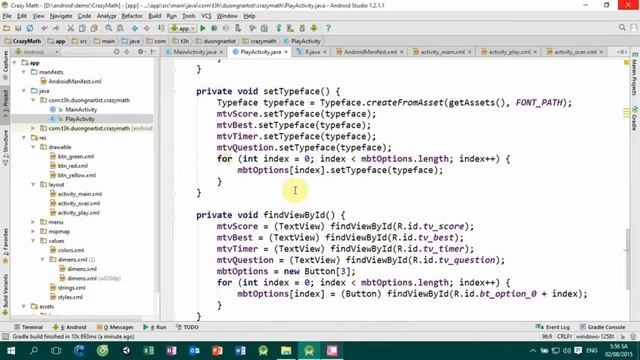The image size is (640, 360).
Task: Click the Hide project panel icon
Action: tap(153, 52)
